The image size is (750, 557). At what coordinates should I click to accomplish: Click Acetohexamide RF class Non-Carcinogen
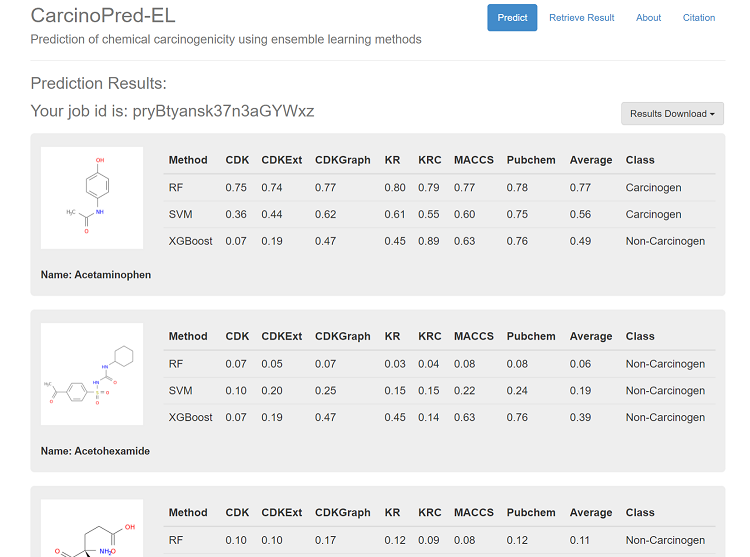(665, 364)
